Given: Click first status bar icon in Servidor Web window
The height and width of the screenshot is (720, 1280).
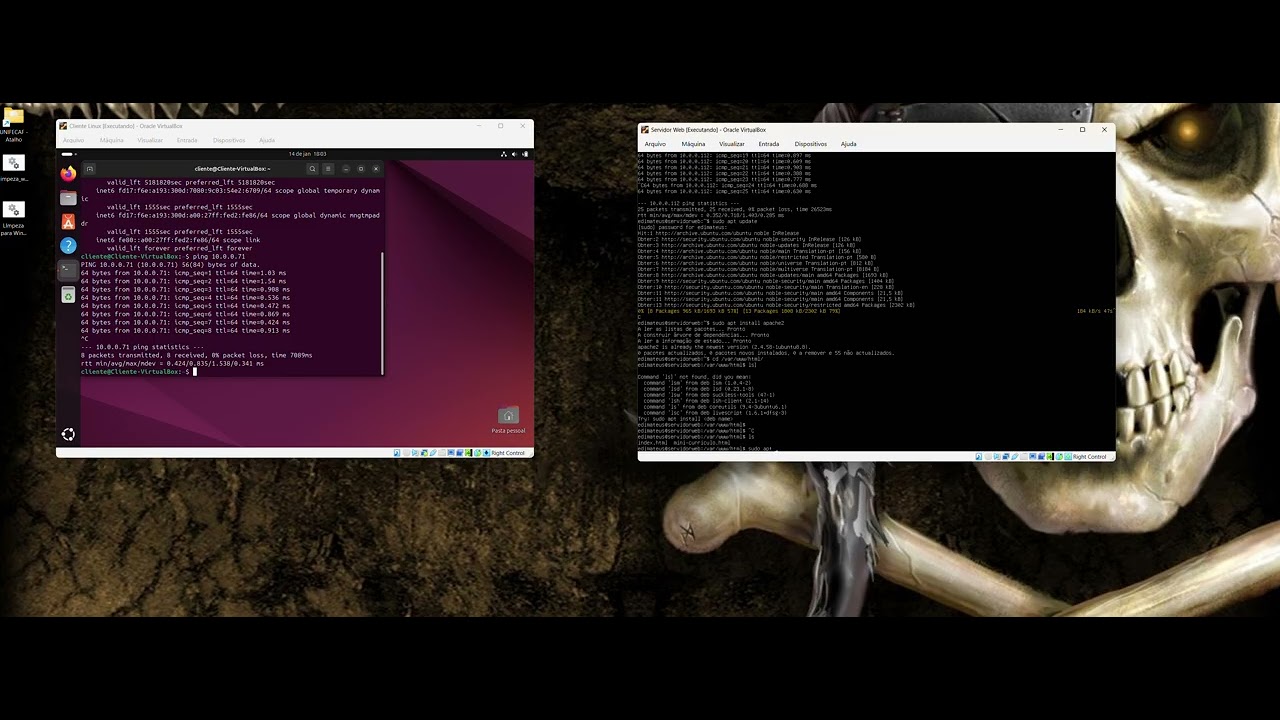Looking at the screenshot, I should click(978, 457).
